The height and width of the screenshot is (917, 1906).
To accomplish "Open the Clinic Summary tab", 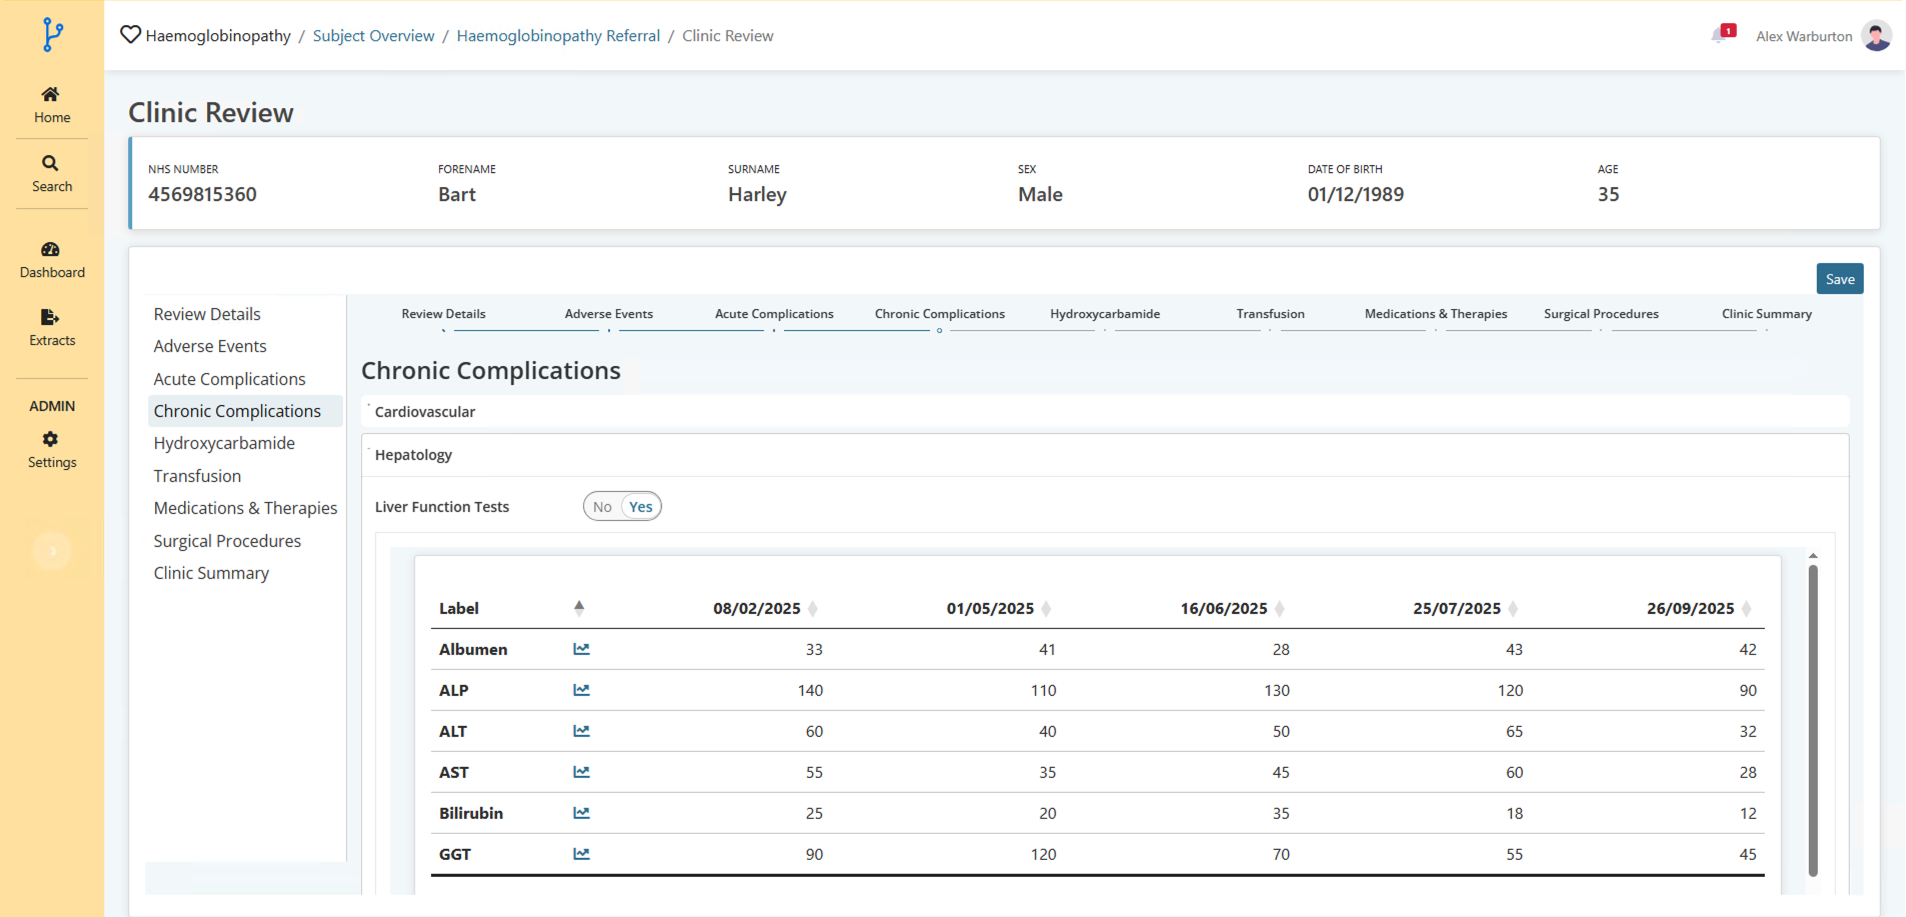I will click(1766, 314).
